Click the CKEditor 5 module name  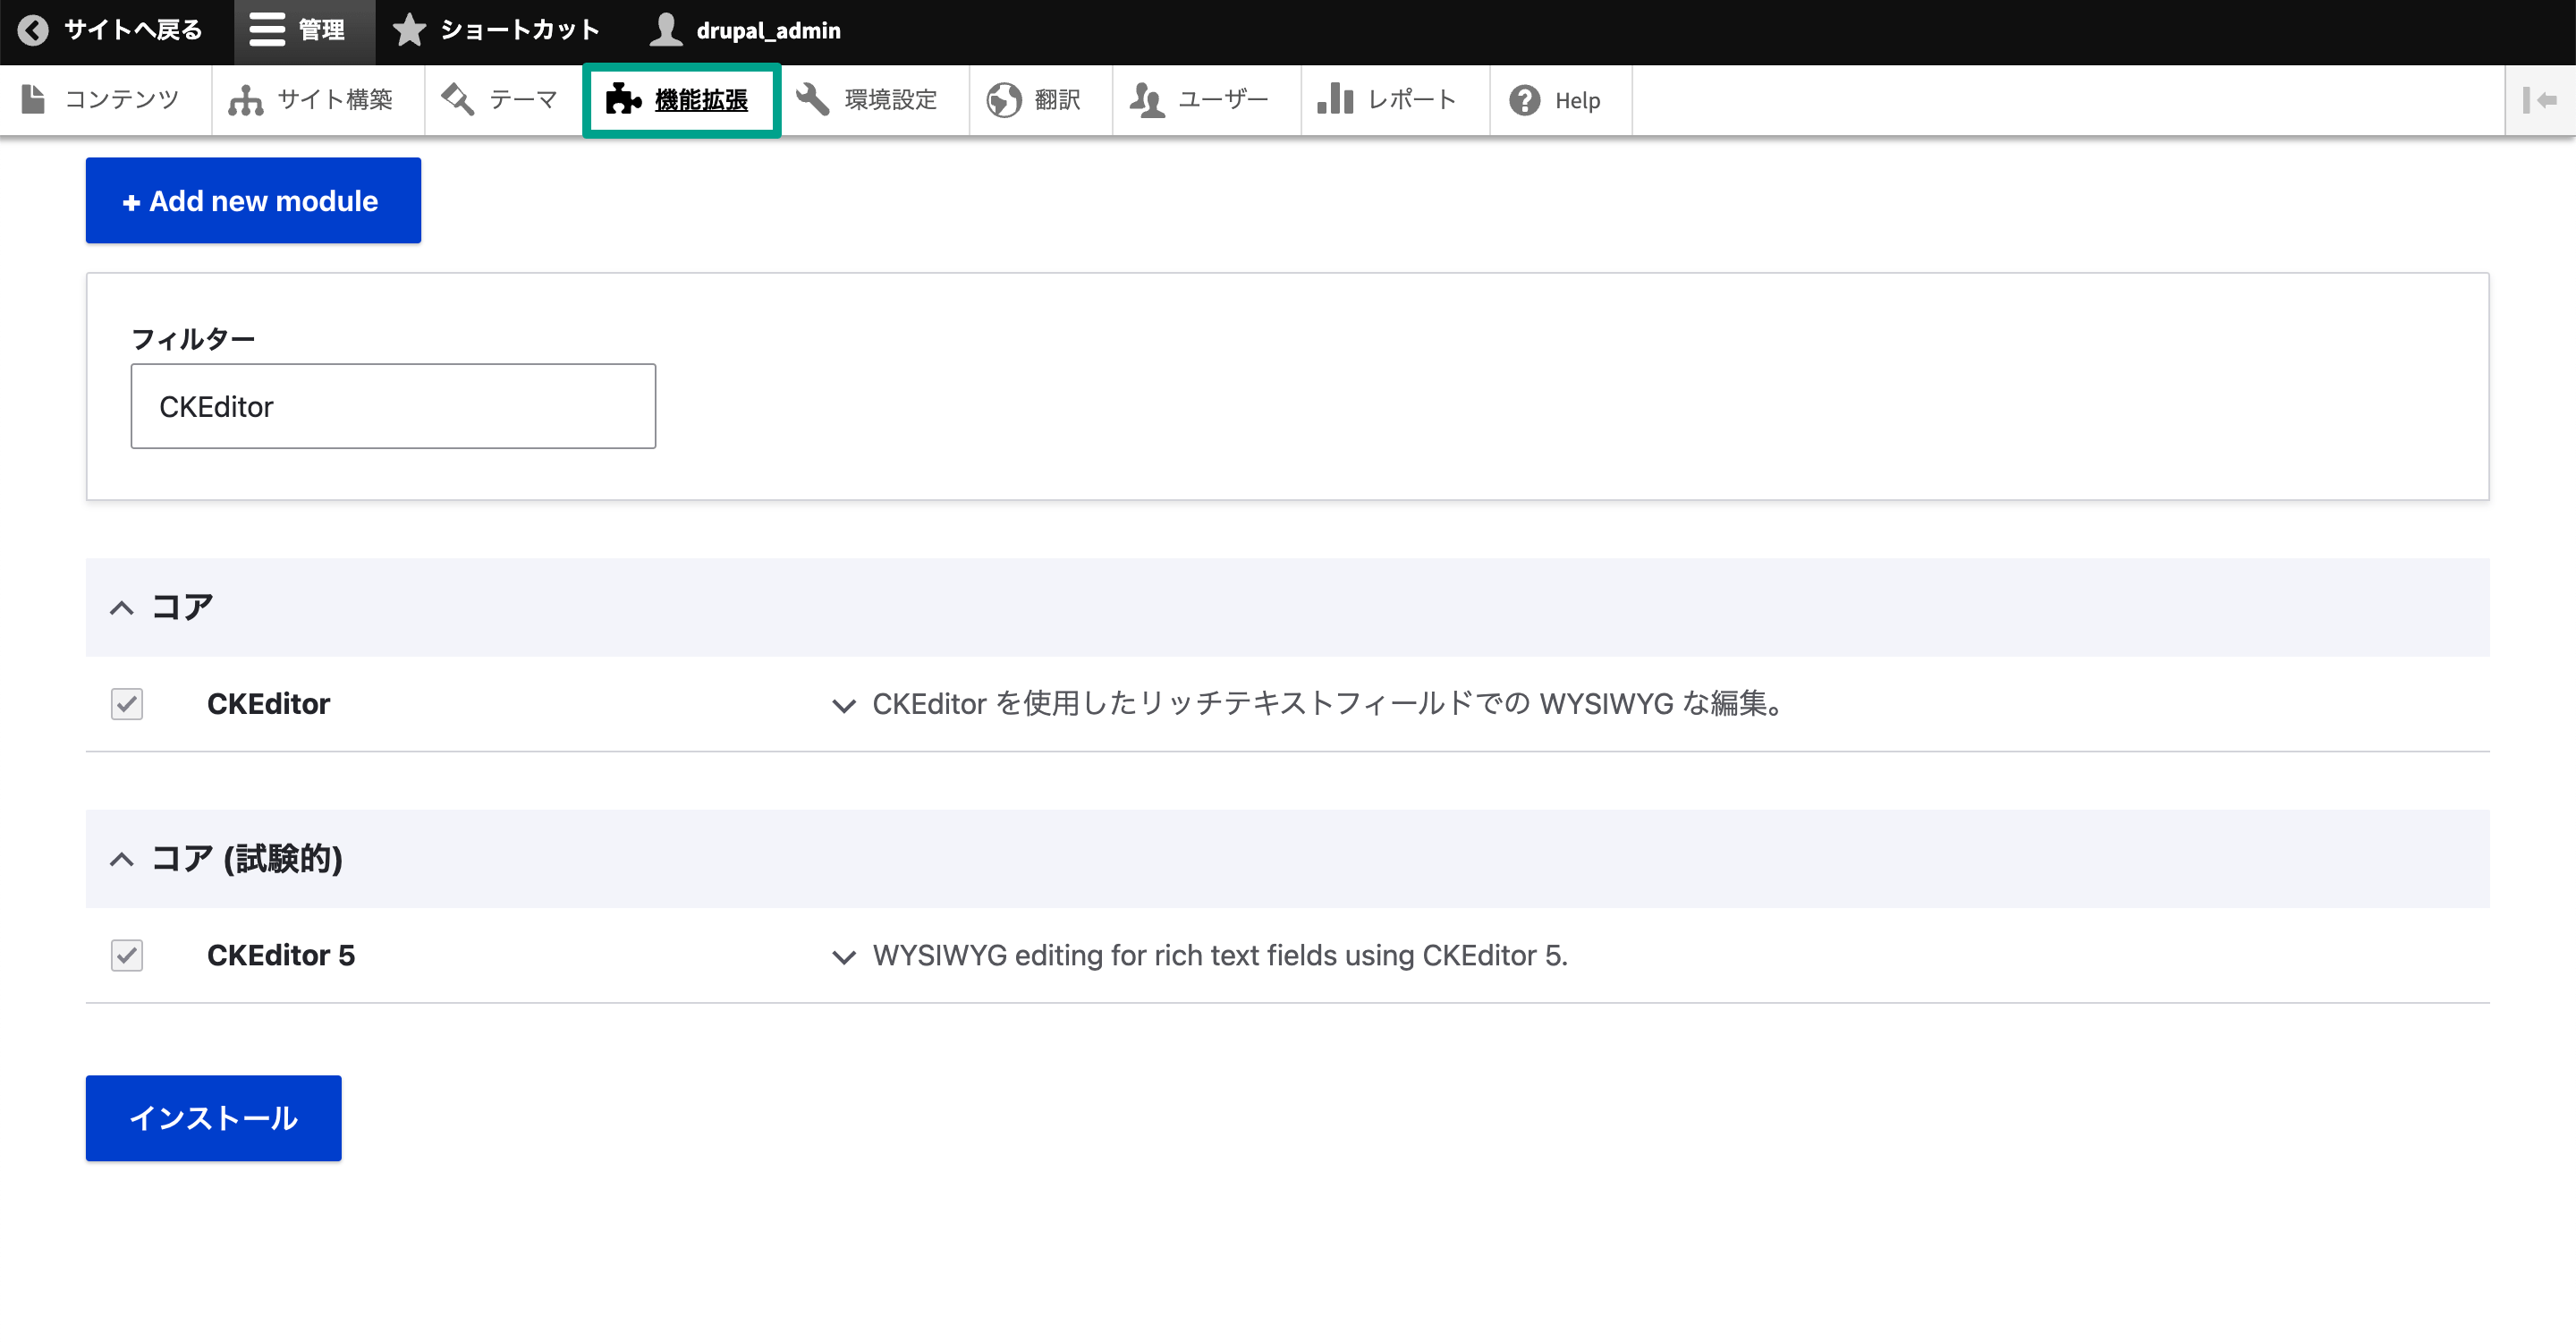click(281, 955)
